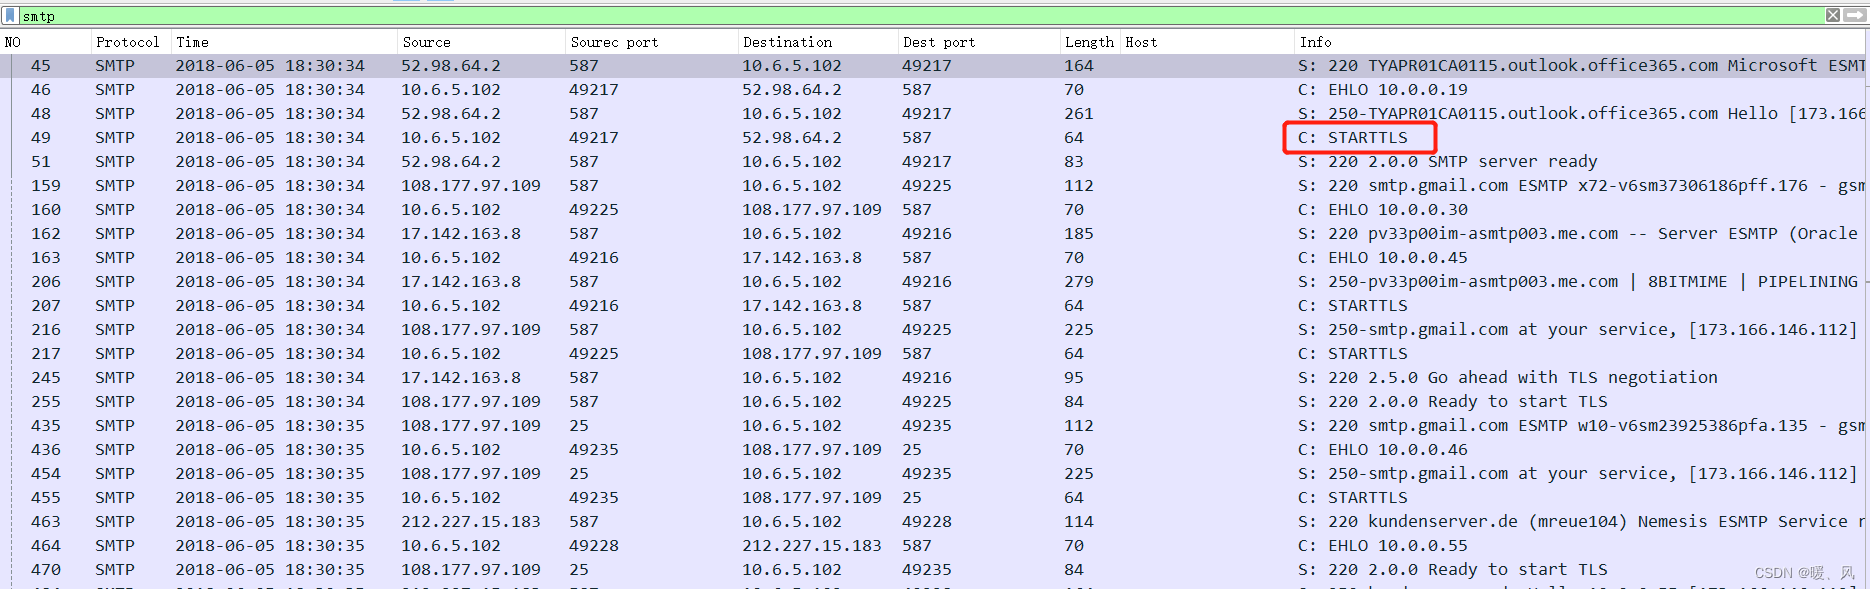Clear the smtp display filter
1870x589 pixels.
(x=1832, y=15)
